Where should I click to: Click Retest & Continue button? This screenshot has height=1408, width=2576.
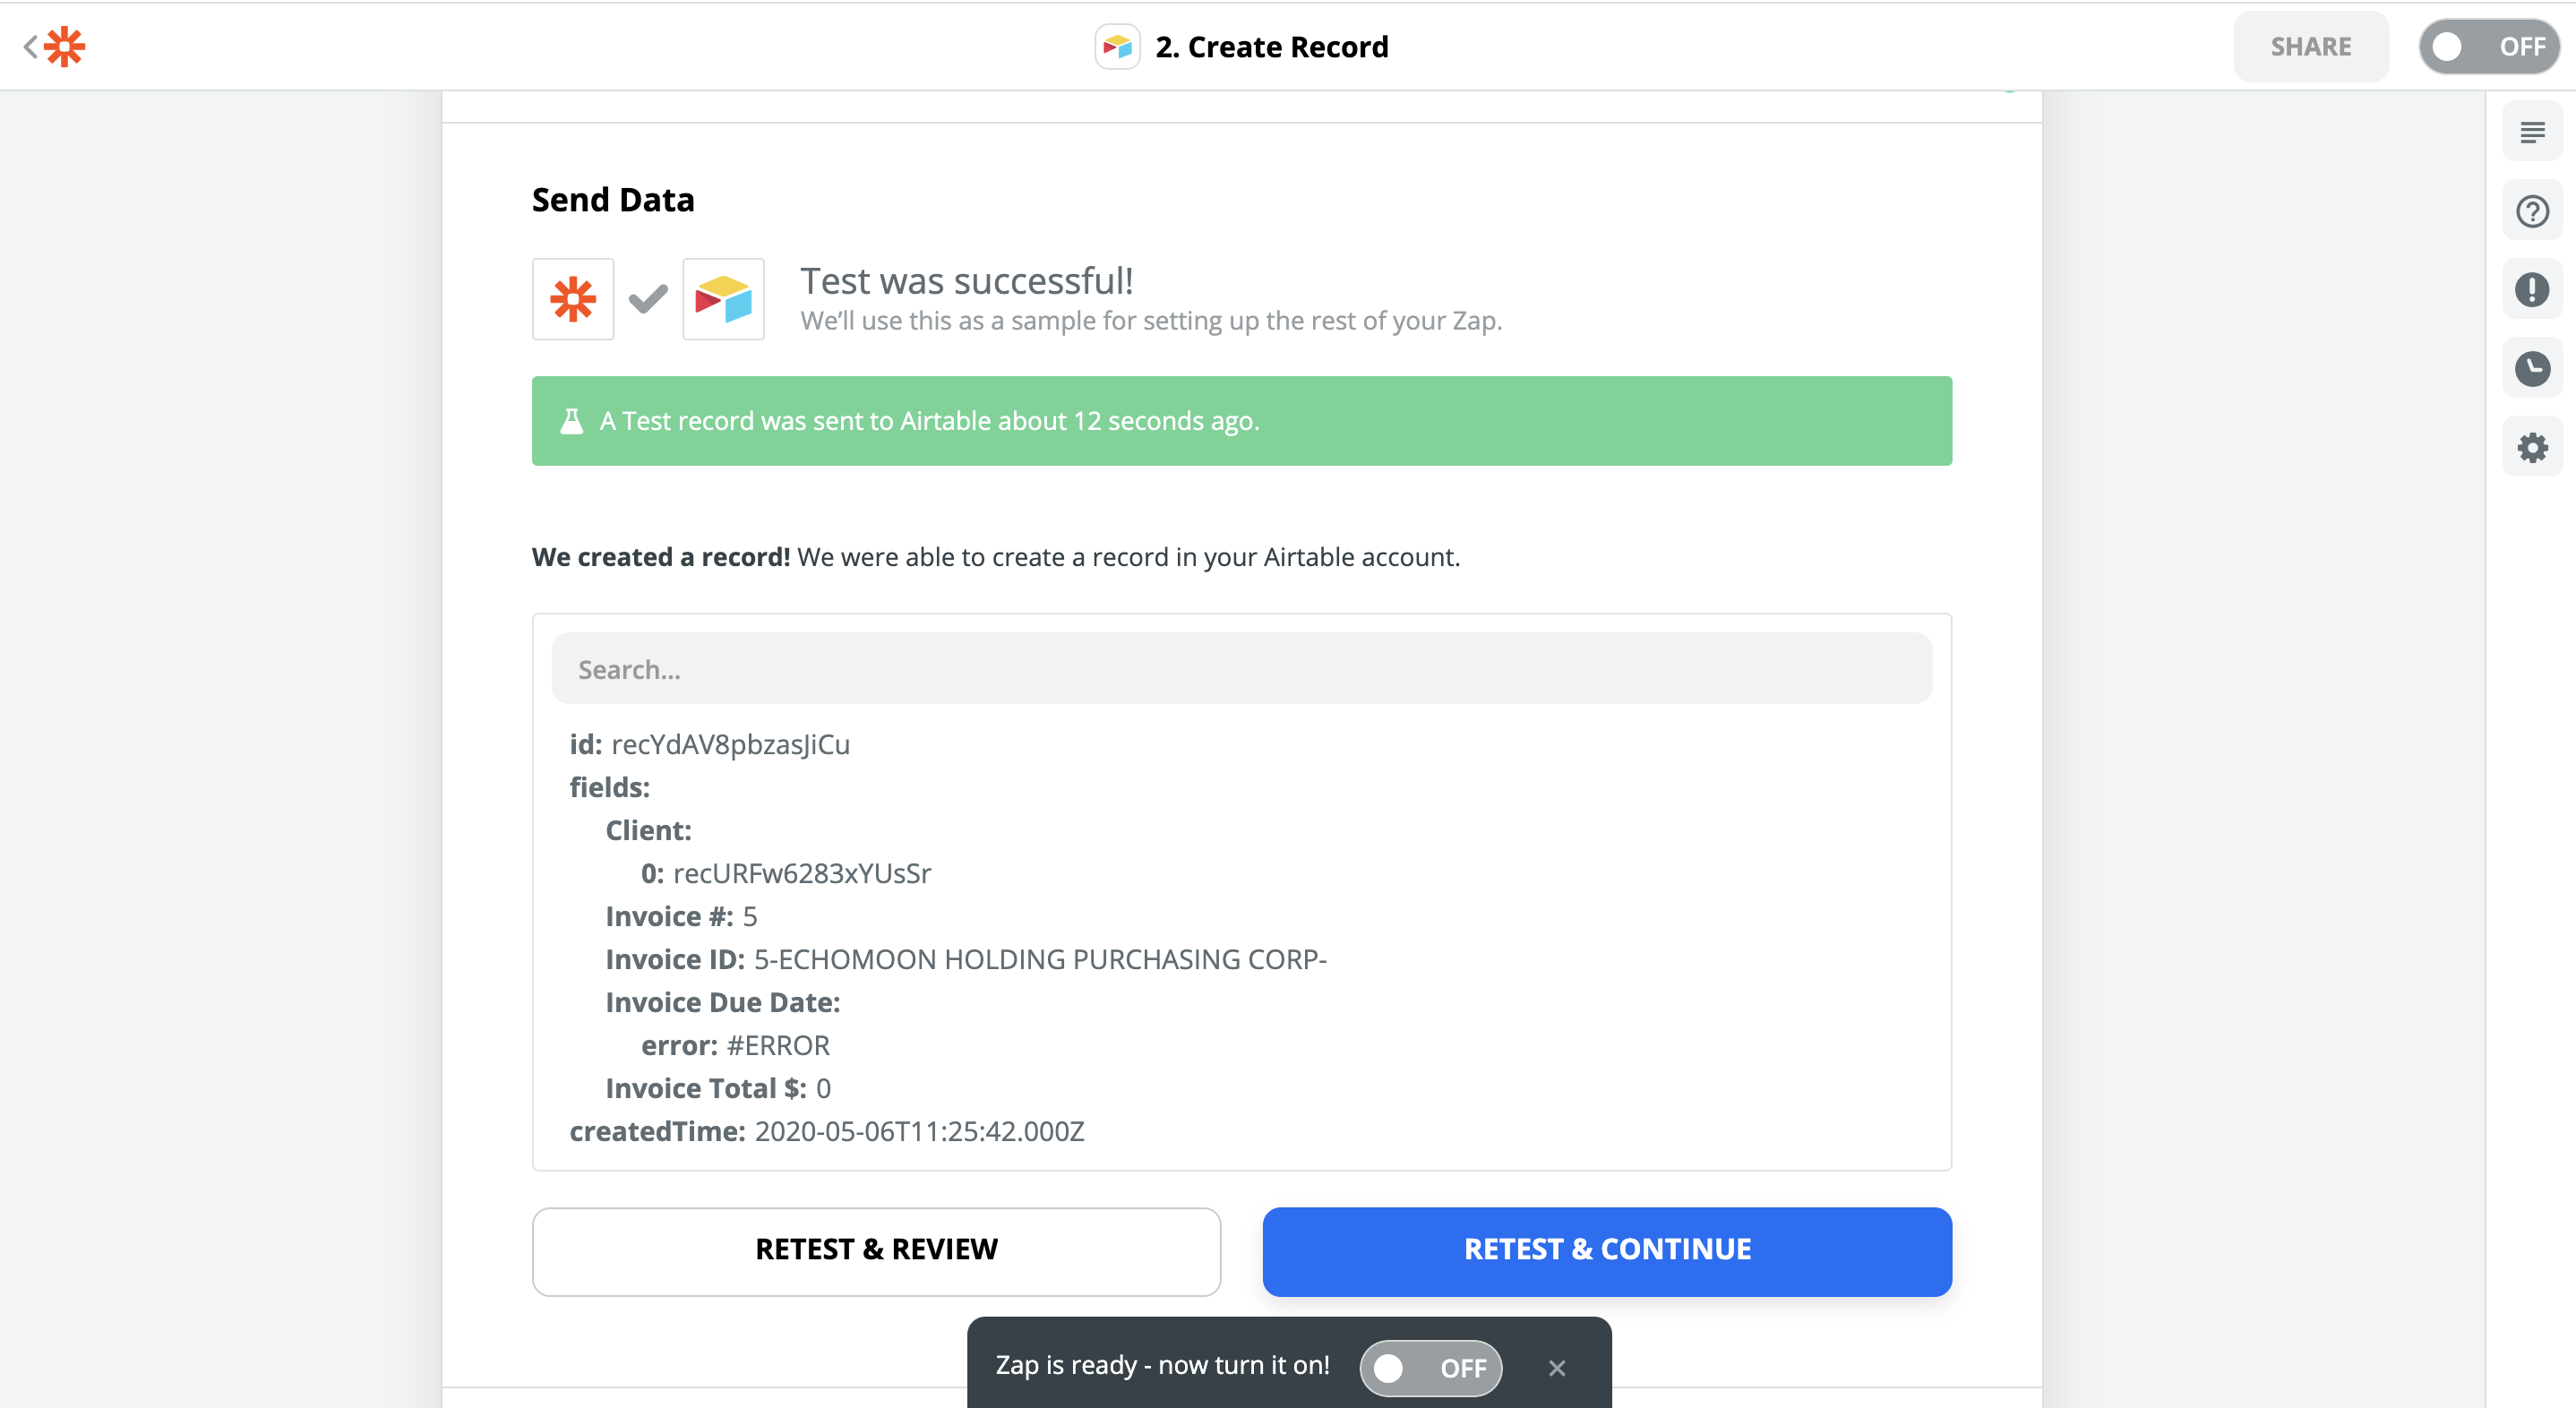click(1606, 1250)
